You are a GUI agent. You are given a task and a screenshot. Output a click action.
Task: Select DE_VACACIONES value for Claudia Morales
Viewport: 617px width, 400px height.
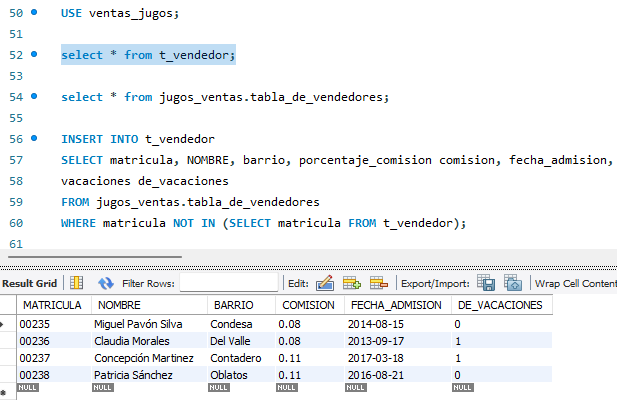click(x=502, y=341)
